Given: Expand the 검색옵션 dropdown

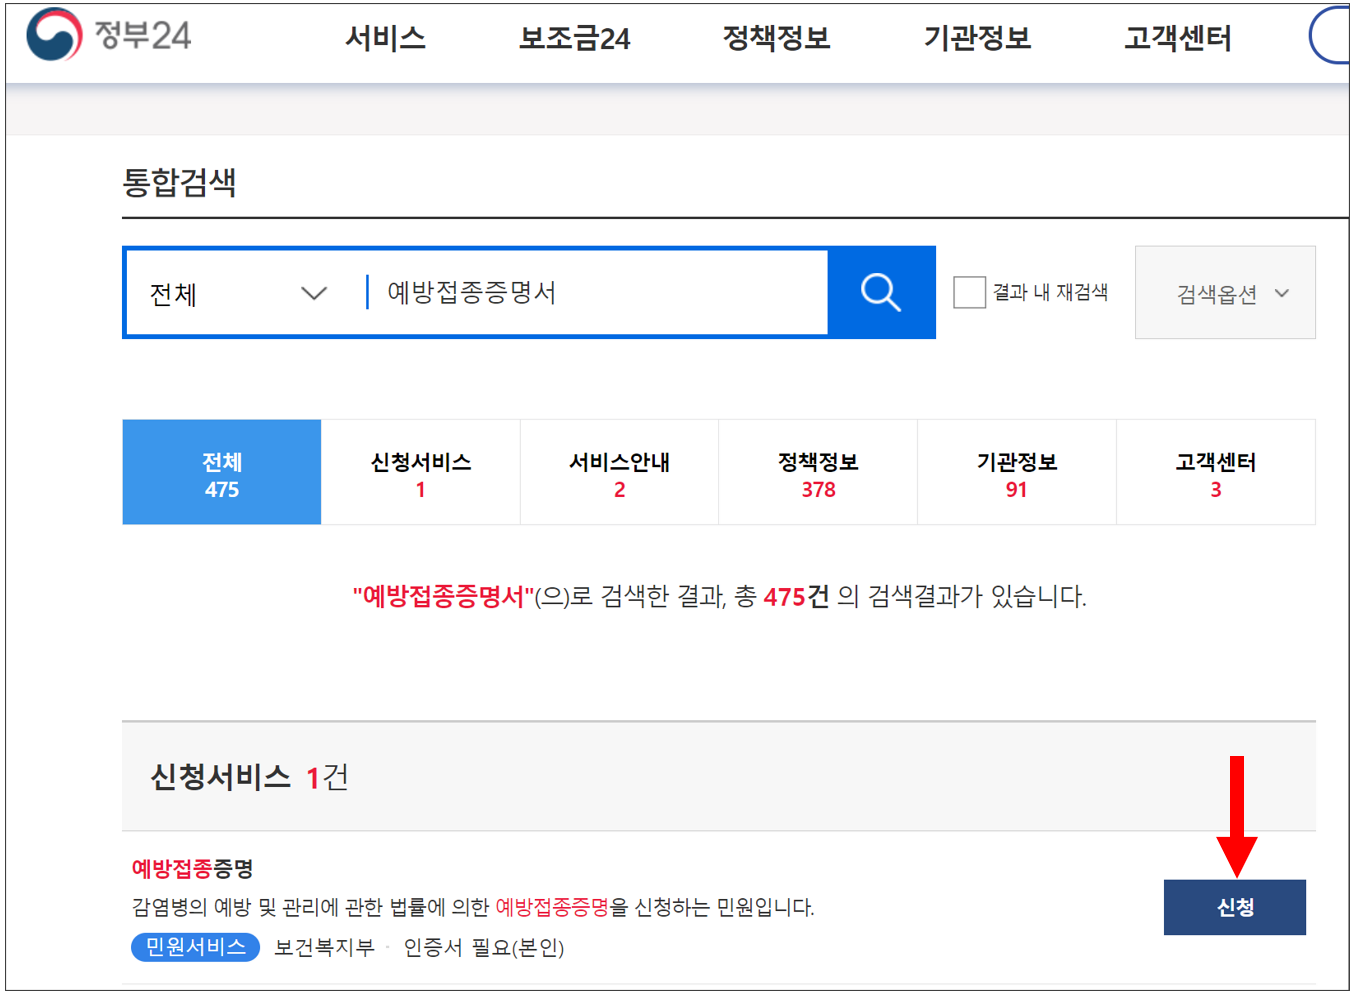Looking at the screenshot, I should 1225,293.
